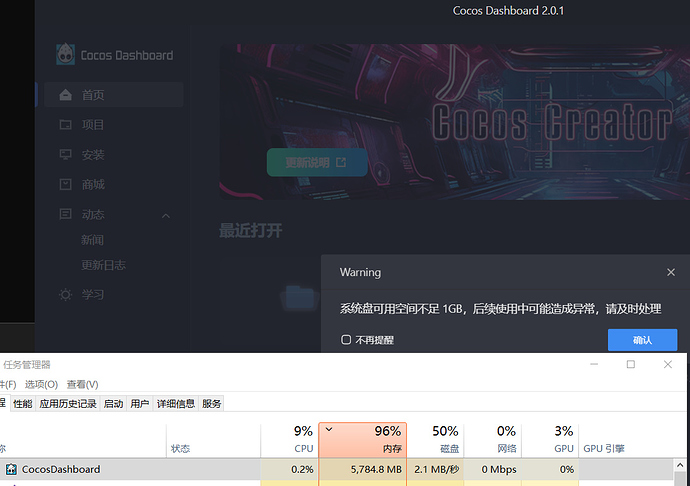Sort processes by 磁盘 disk column
Screen dimensions: 690x486
click(435, 441)
